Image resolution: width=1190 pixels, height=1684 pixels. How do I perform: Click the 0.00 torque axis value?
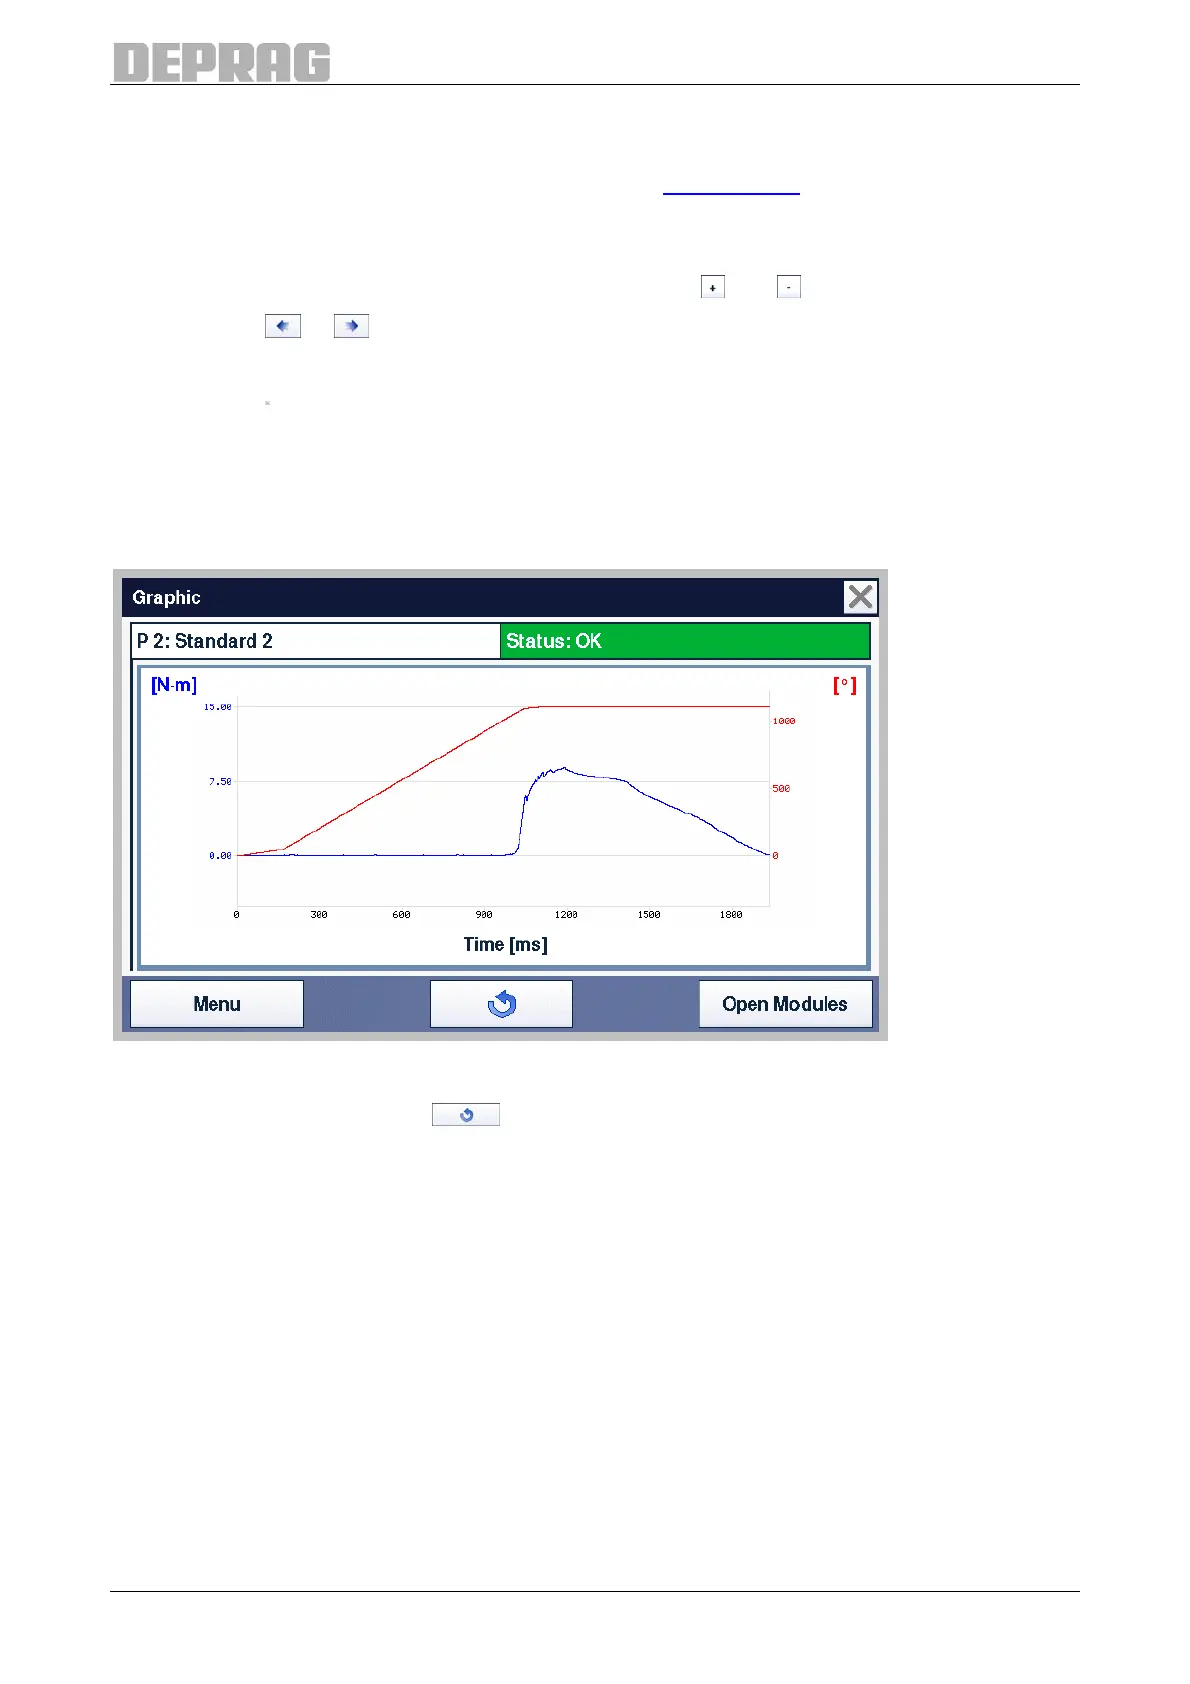tap(220, 855)
